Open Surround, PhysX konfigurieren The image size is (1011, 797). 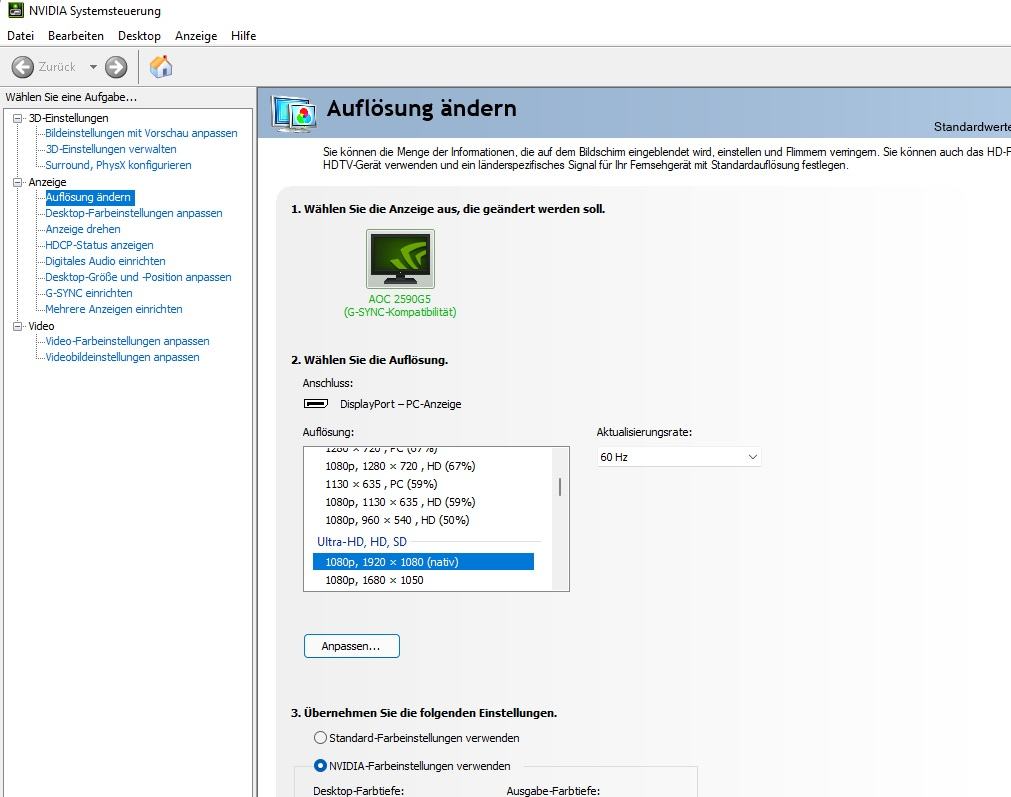point(118,165)
